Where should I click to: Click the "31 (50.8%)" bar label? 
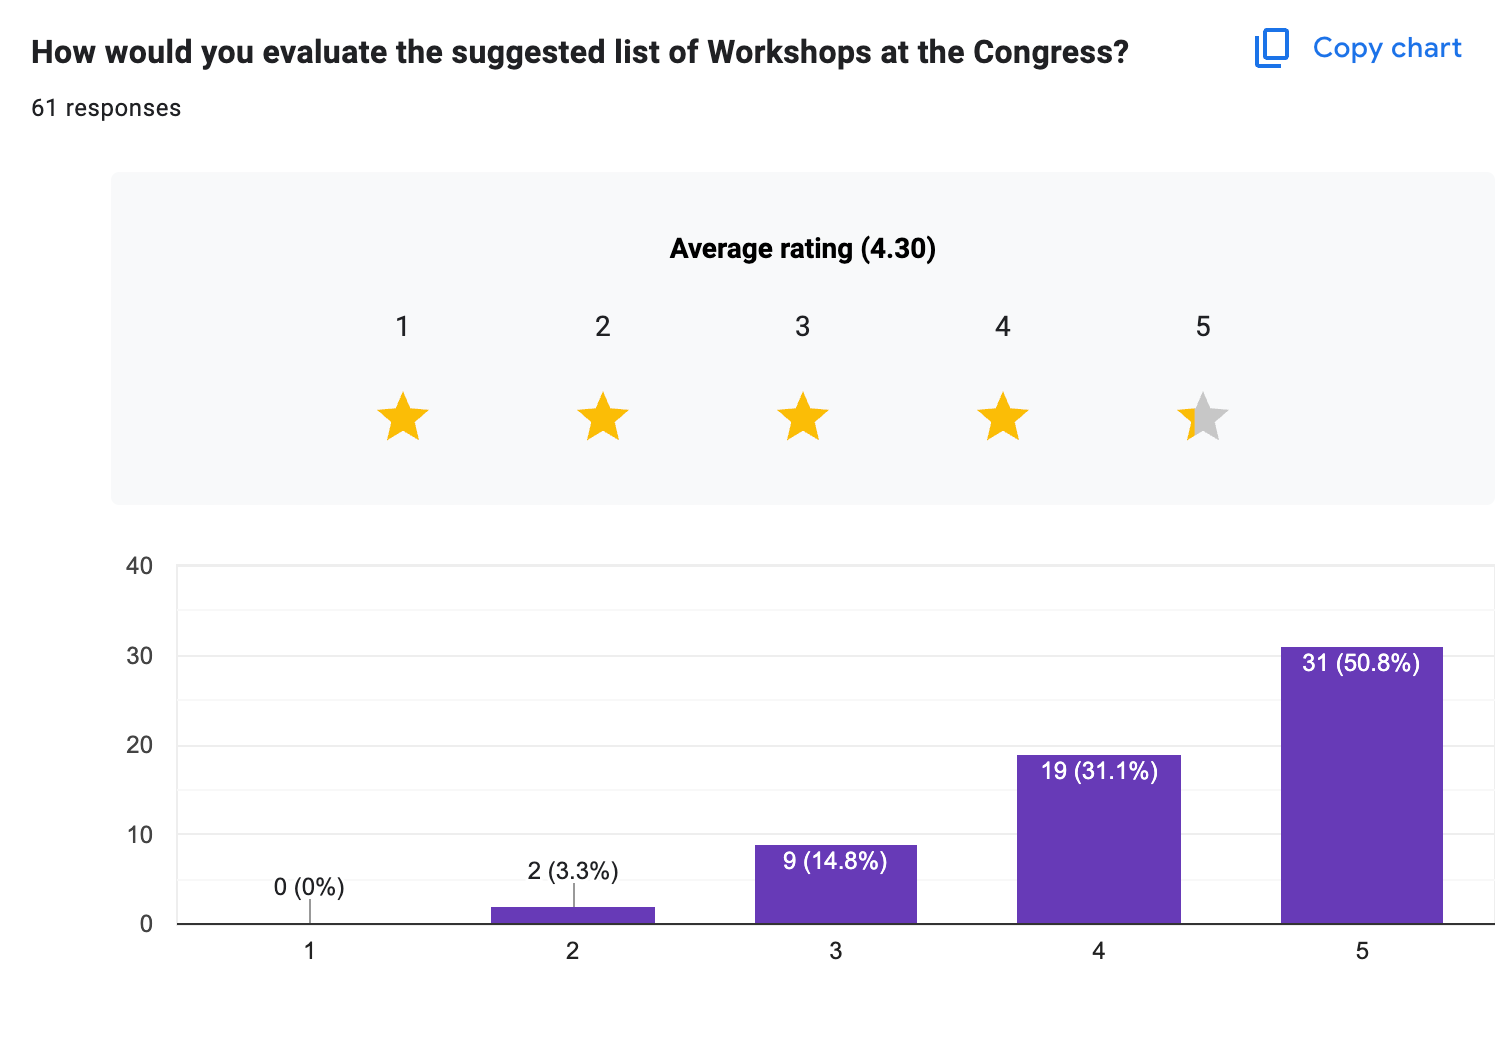(1361, 663)
